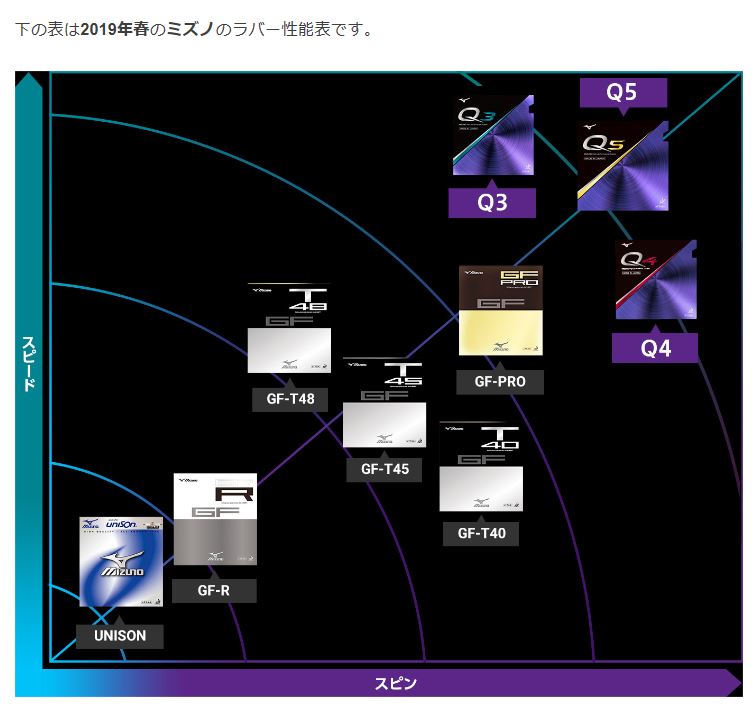Click the Q5 rubber package image
This screenshot has height=707, width=754.
point(623,166)
